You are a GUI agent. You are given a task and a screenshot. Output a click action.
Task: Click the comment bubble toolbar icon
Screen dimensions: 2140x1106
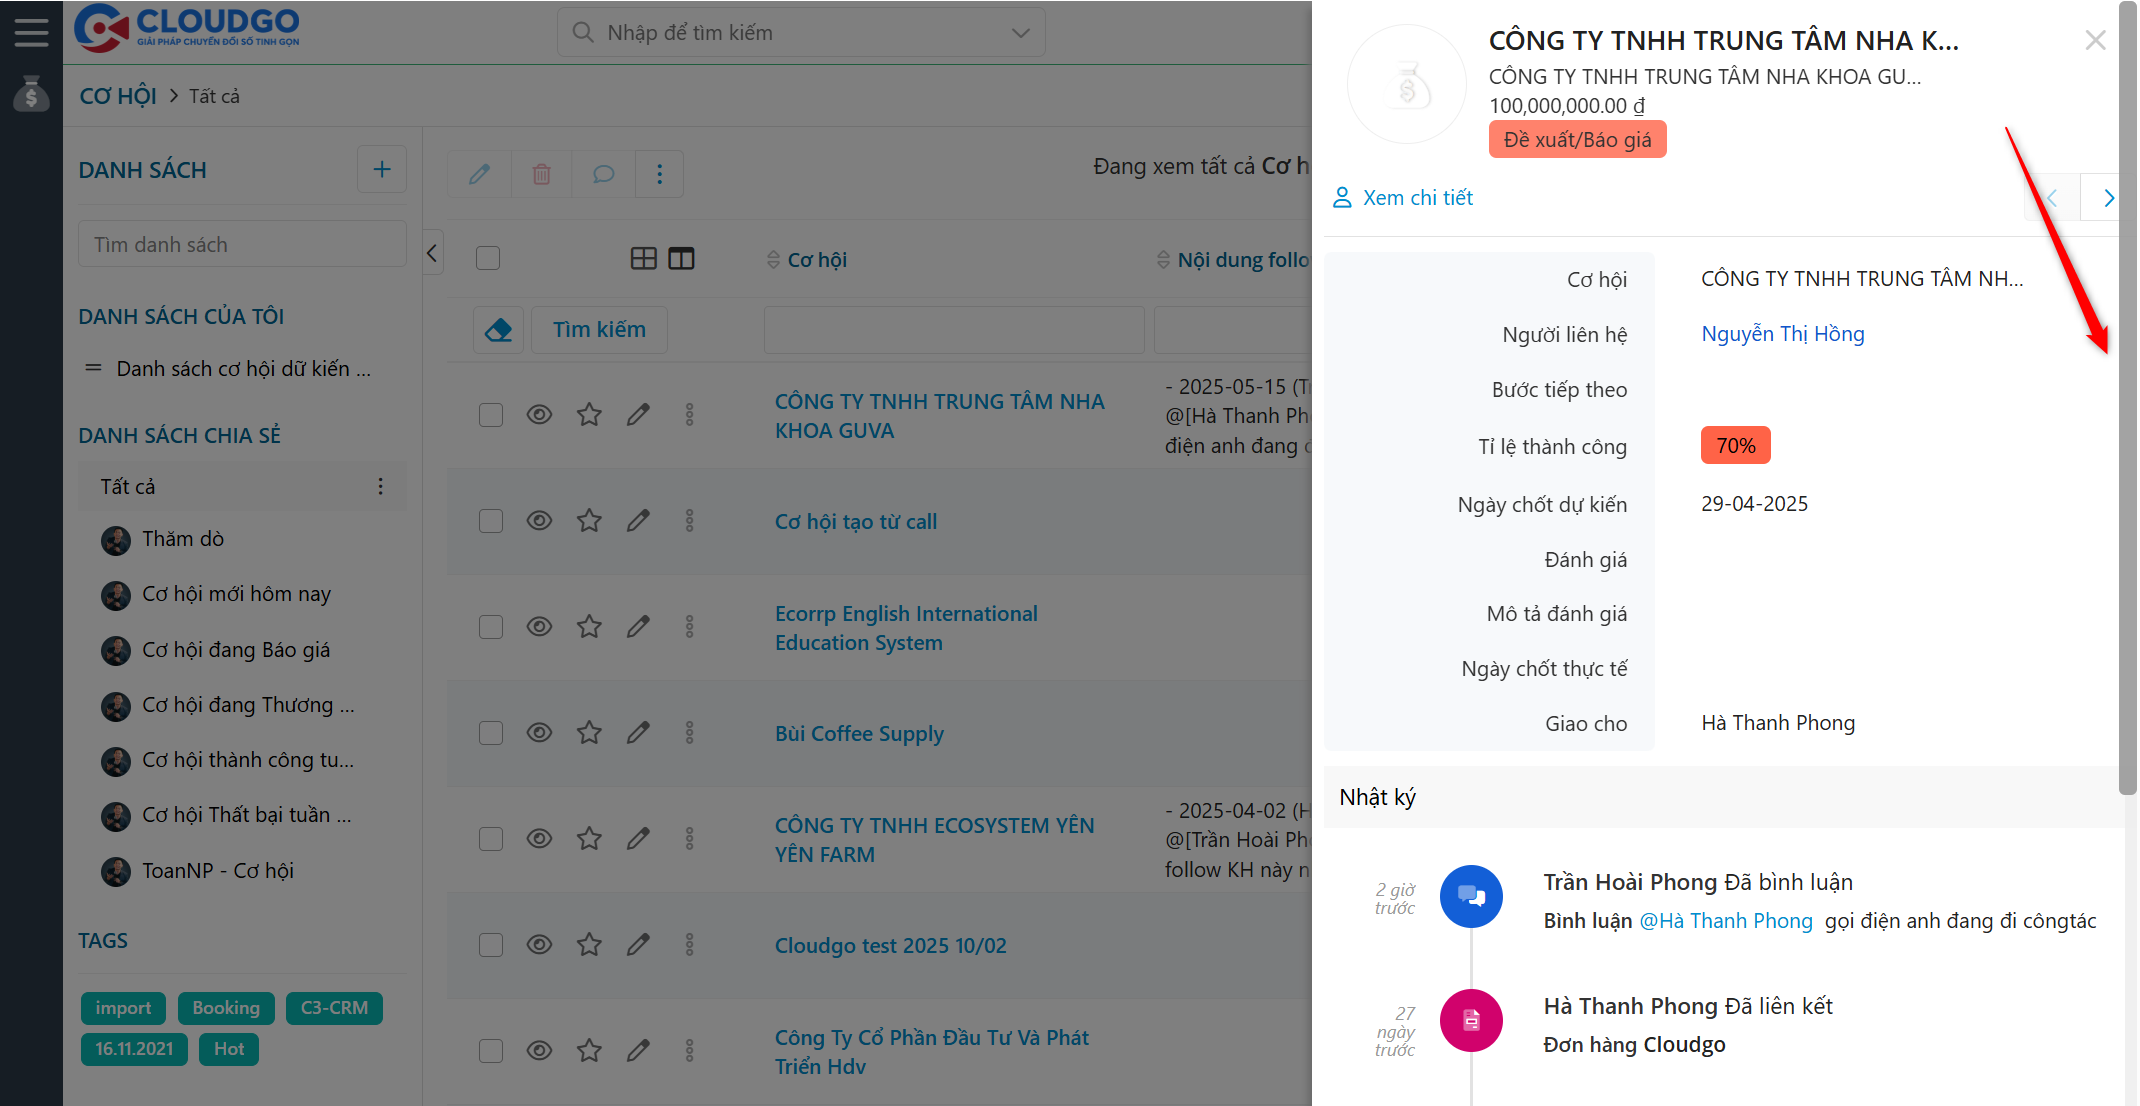pyautogui.click(x=603, y=174)
